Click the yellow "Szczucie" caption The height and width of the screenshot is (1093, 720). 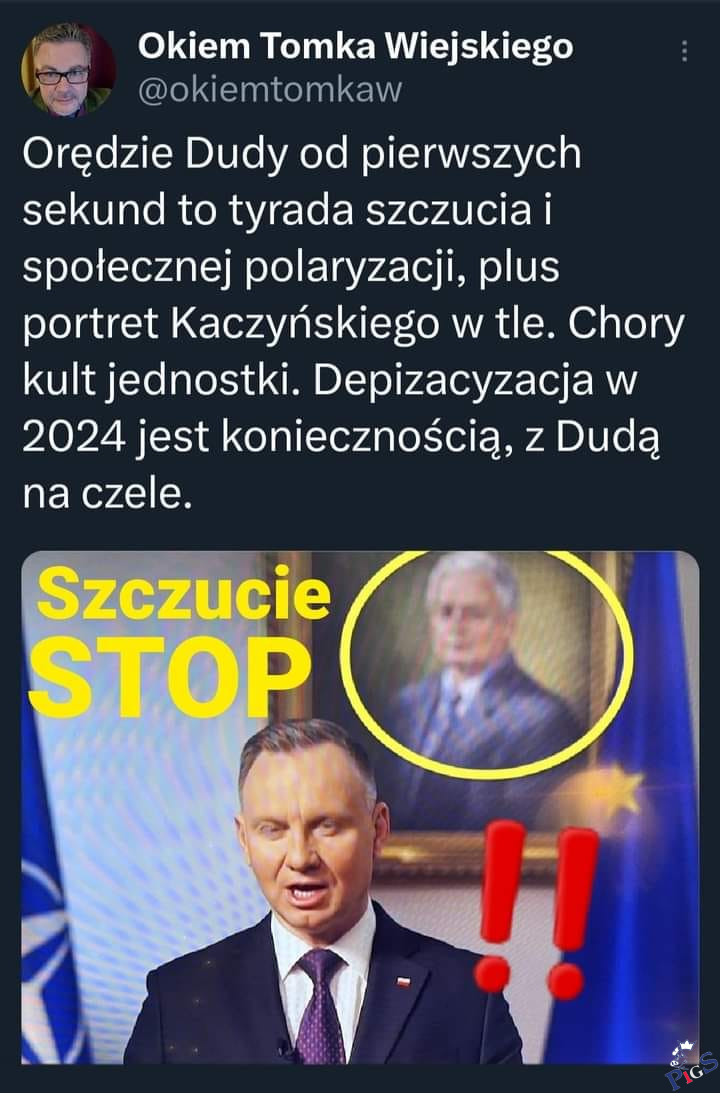(x=183, y=593)
